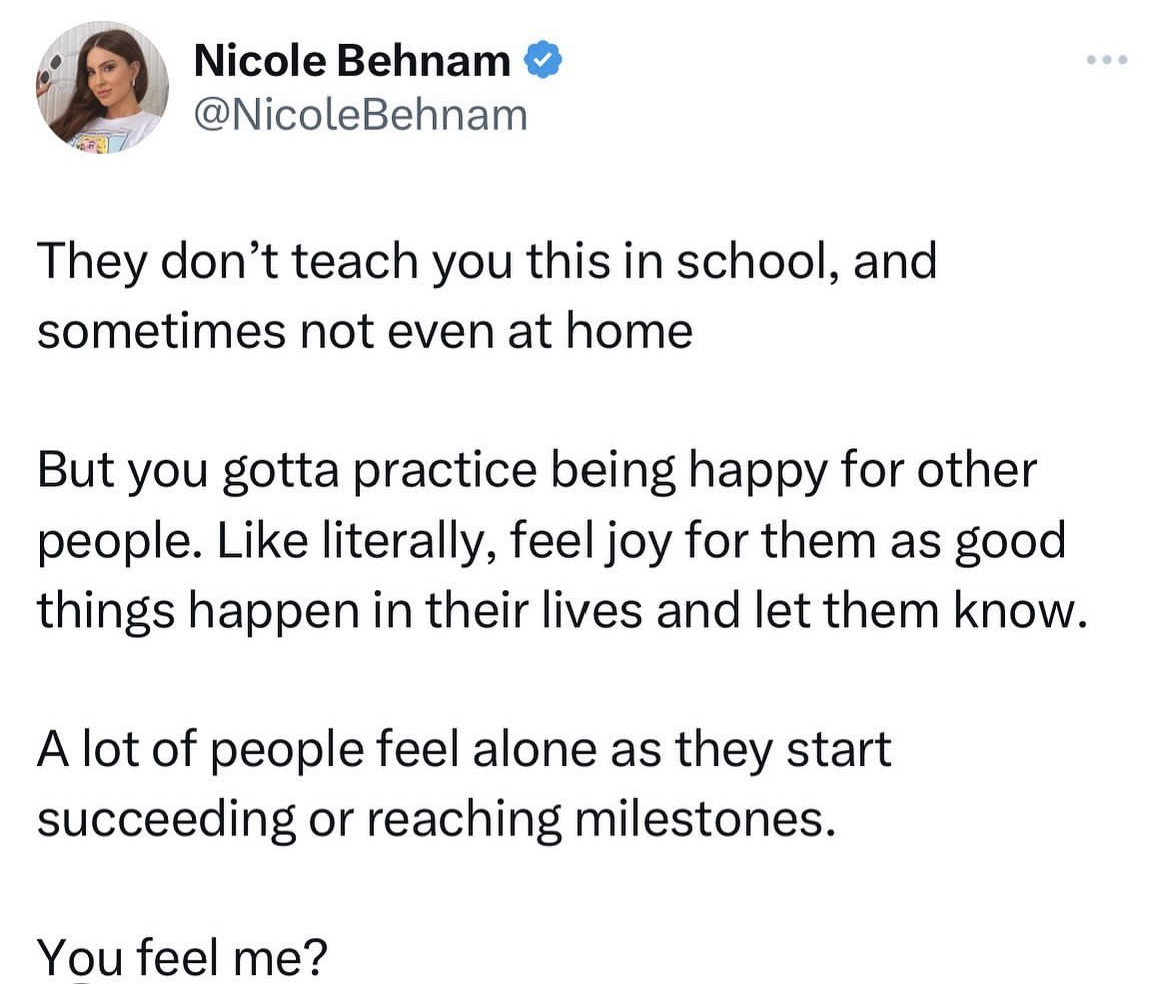Open the @NicoleBehnam handle link

click(x=360, y=116)
